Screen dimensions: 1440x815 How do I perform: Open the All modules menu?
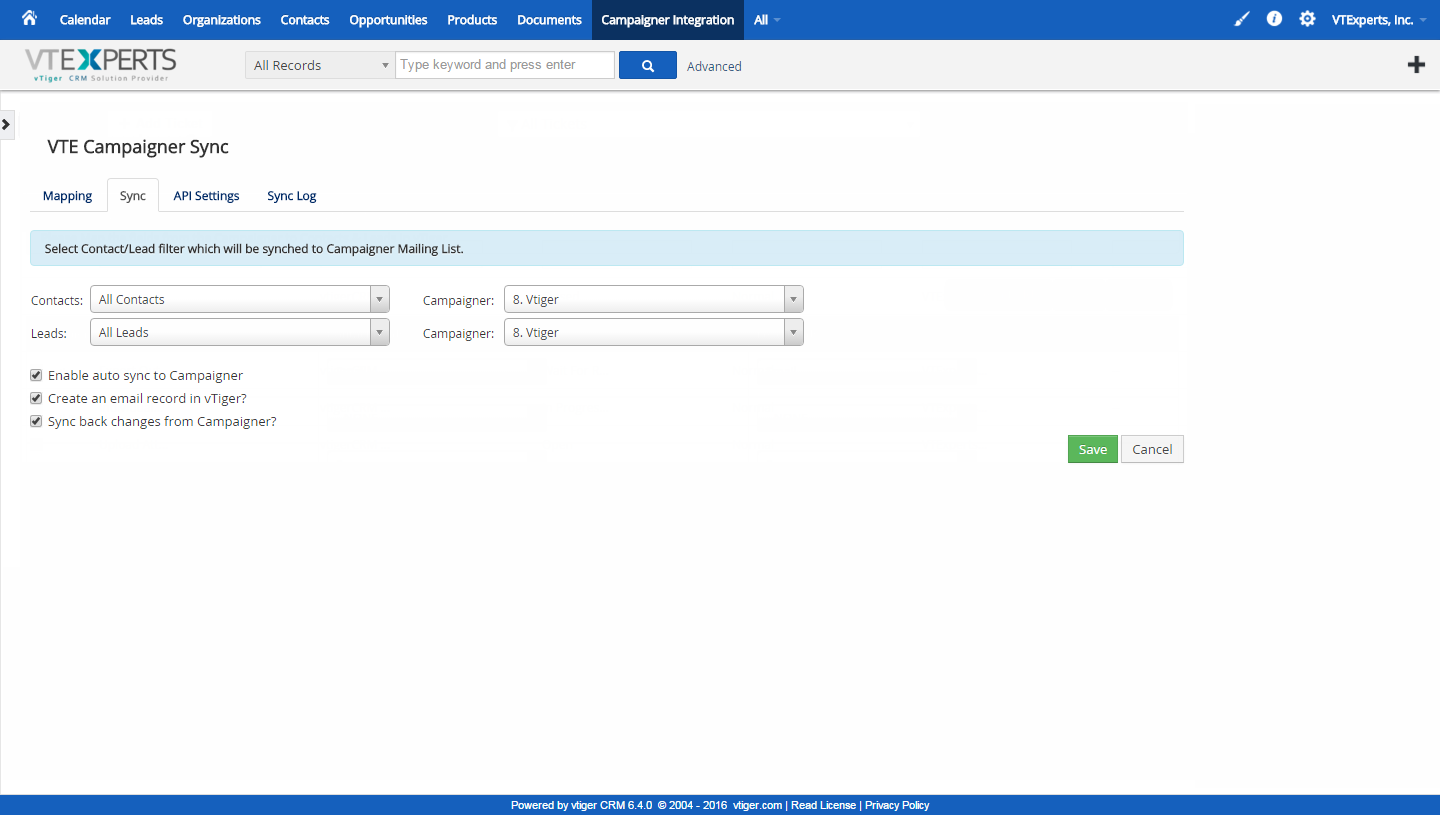[767, 20]
